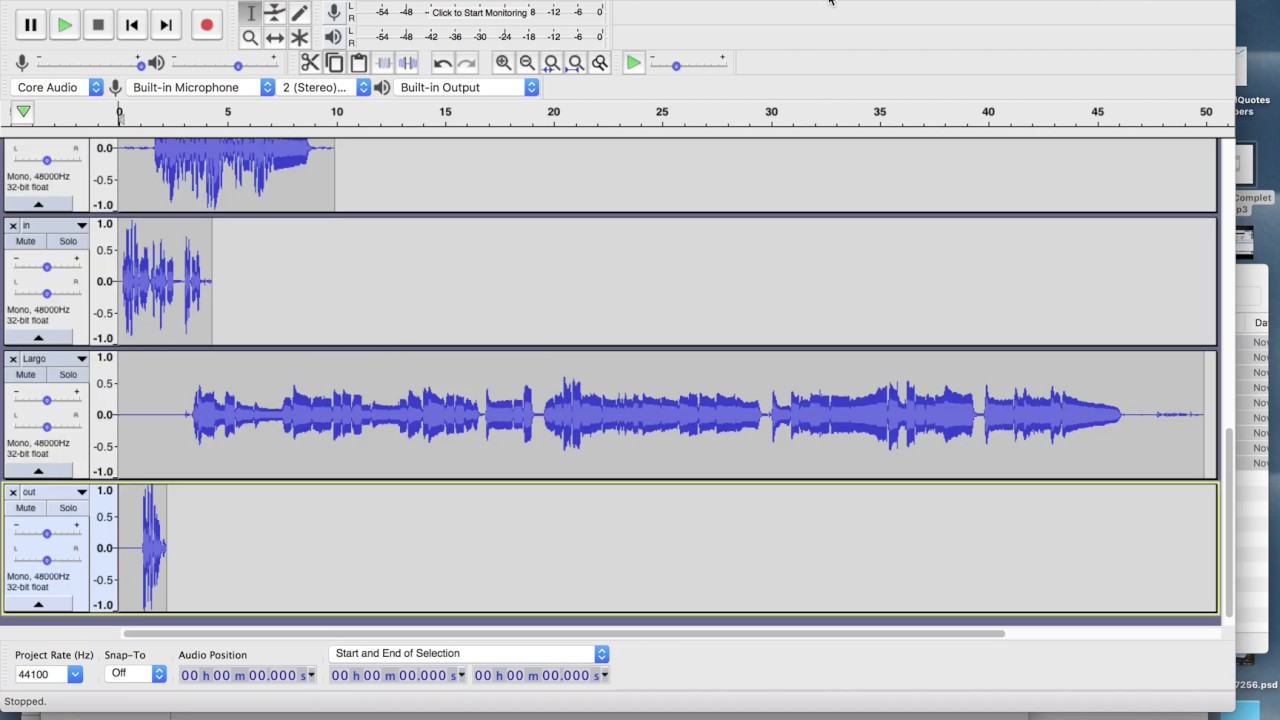Stop audio with the Stop button
The height and width of the screenshot is (720, 1280).
(98, 25)
